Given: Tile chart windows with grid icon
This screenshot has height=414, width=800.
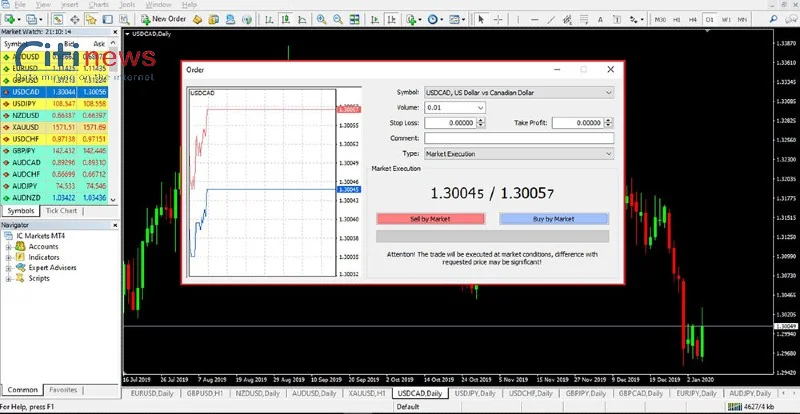Looking at the screenshot, I should pos(354,19).
